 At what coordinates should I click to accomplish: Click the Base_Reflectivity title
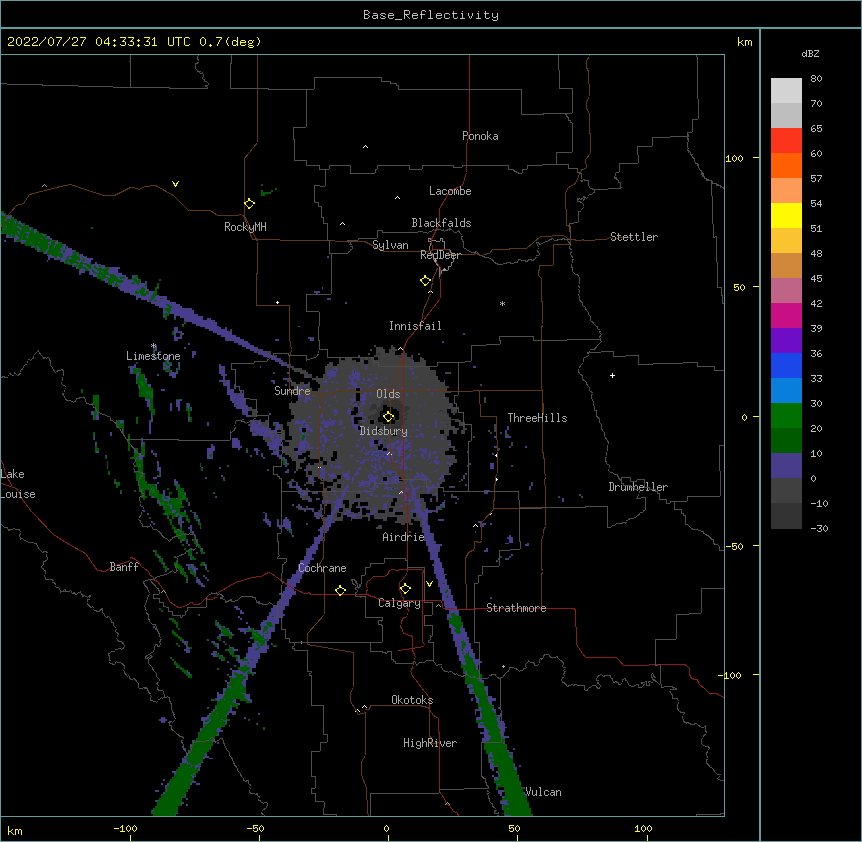tap(431, 15)
